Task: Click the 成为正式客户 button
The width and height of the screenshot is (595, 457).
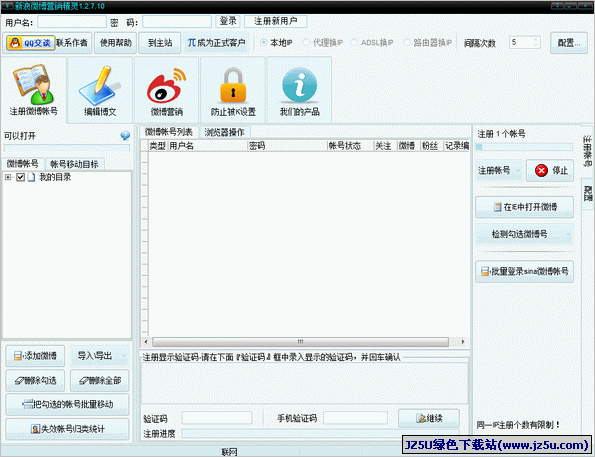Action: click(216, 43)
